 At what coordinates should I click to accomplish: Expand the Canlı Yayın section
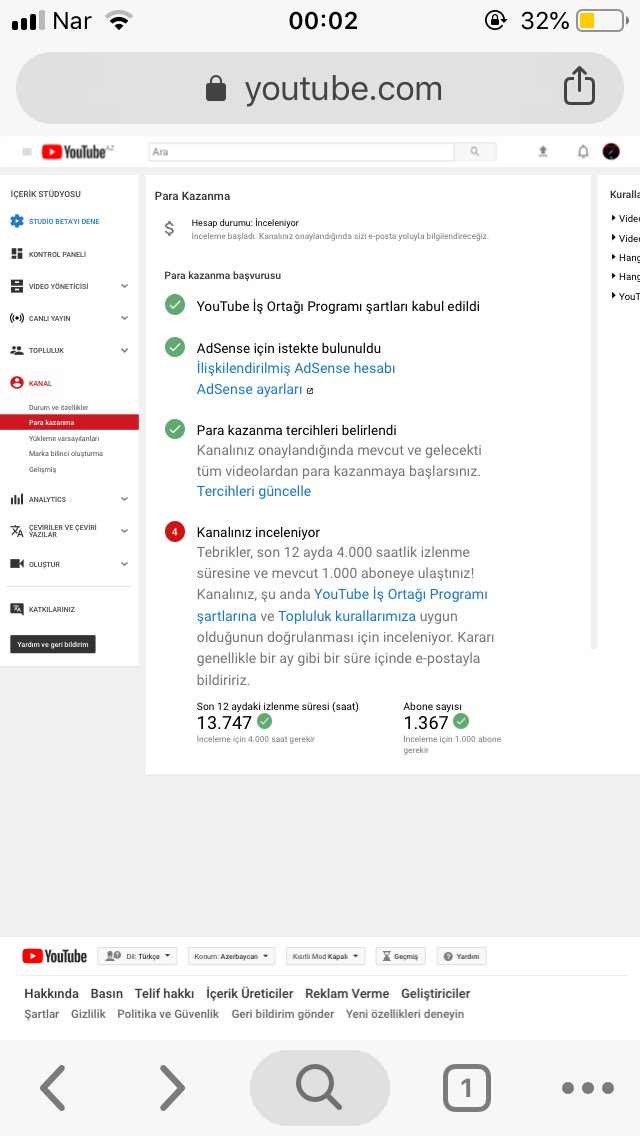(125, 318)
